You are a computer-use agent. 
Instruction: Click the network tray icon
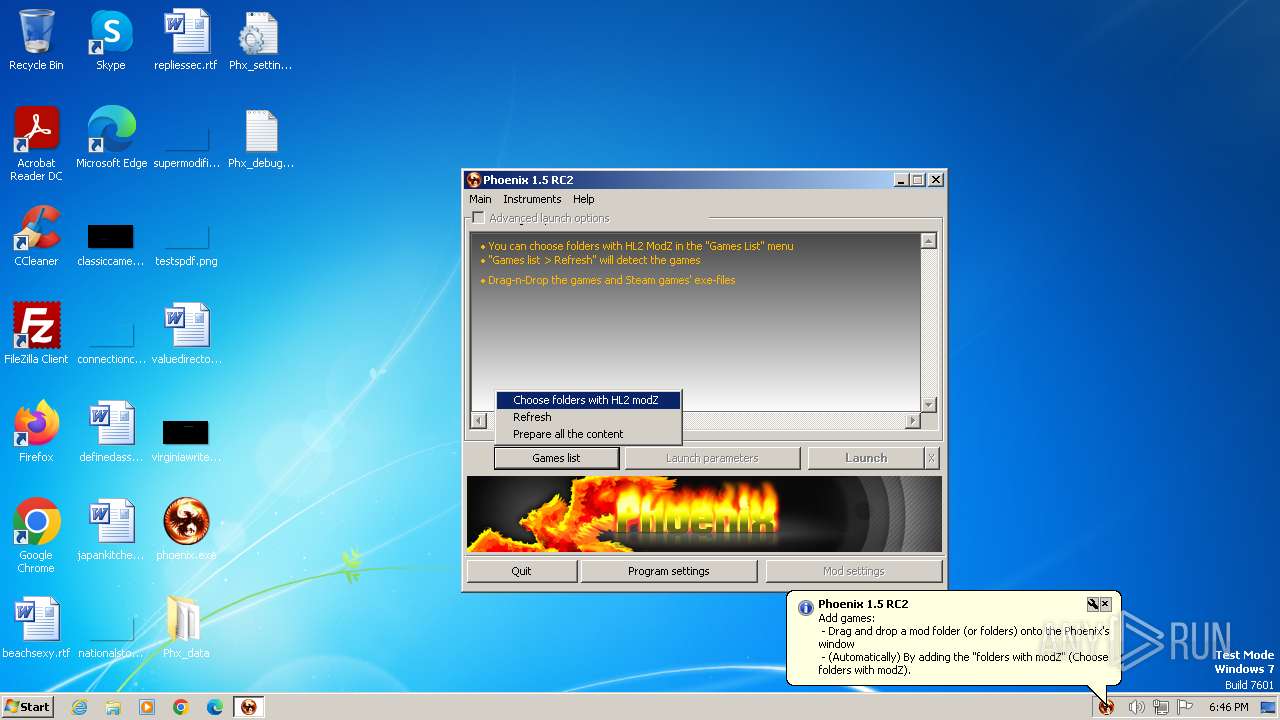pyautogui.click(x=1161, y=707)
